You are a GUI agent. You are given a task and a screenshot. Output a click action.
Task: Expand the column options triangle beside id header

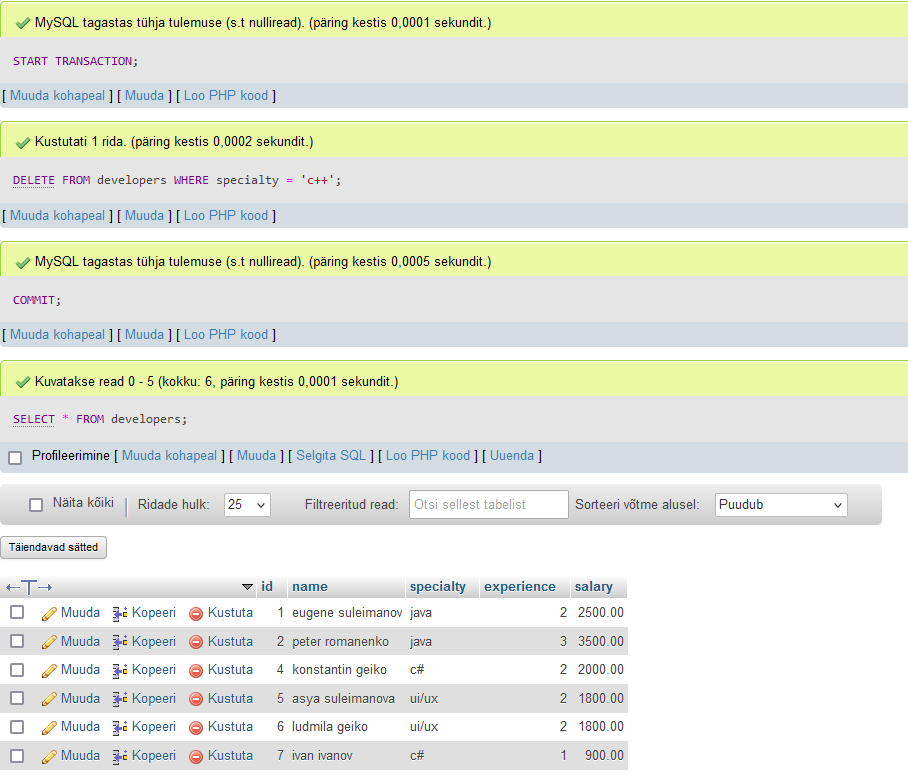(x=248, y=587)
